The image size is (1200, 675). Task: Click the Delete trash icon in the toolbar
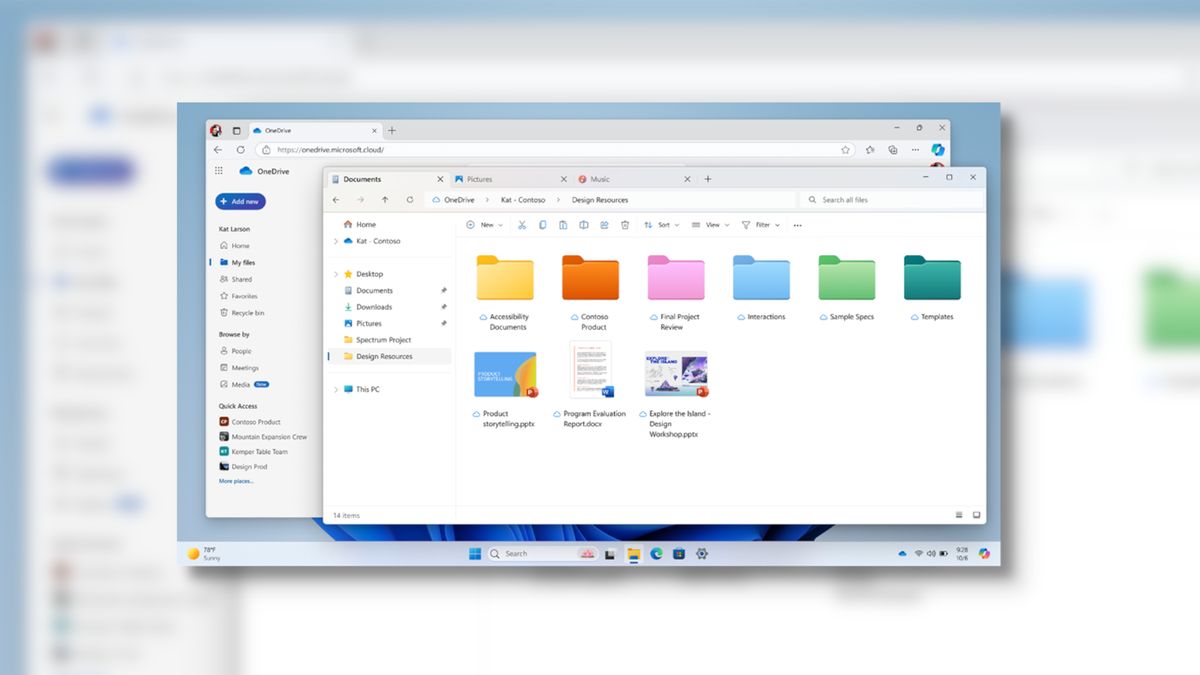[x=625, y=225]
